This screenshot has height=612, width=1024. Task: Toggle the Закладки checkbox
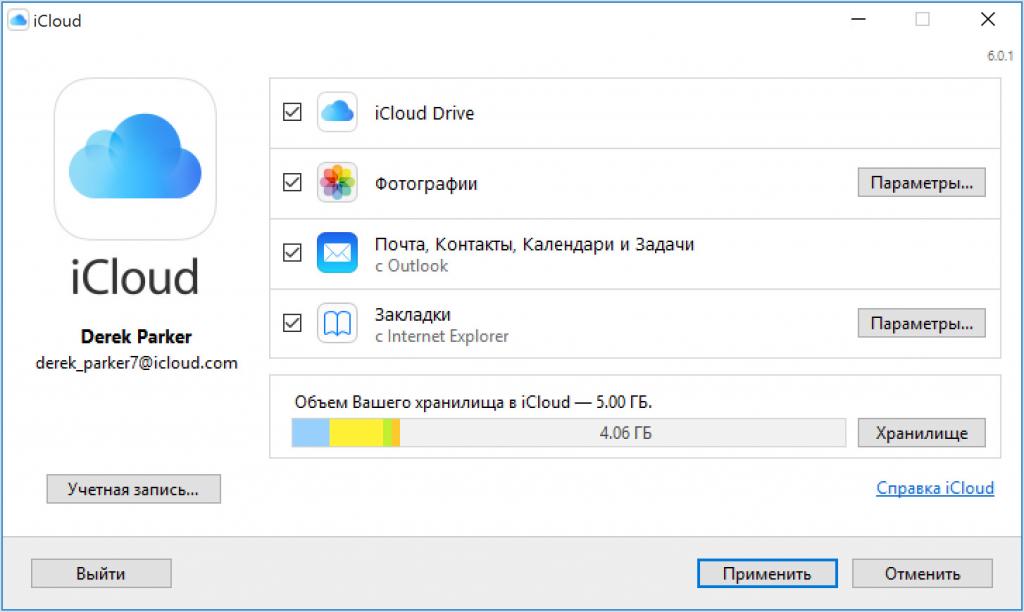(x=292, y=323)
